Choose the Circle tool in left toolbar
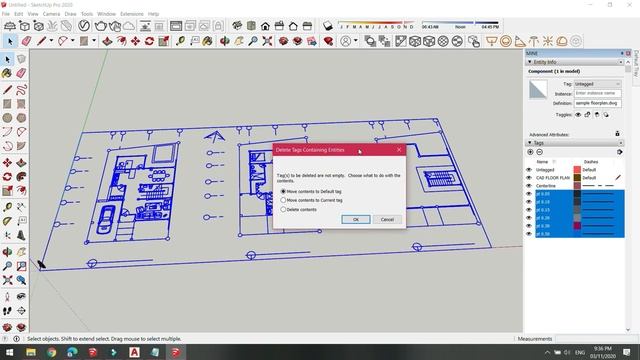Screen dimensions: 640x360 [x=7, y=118]
